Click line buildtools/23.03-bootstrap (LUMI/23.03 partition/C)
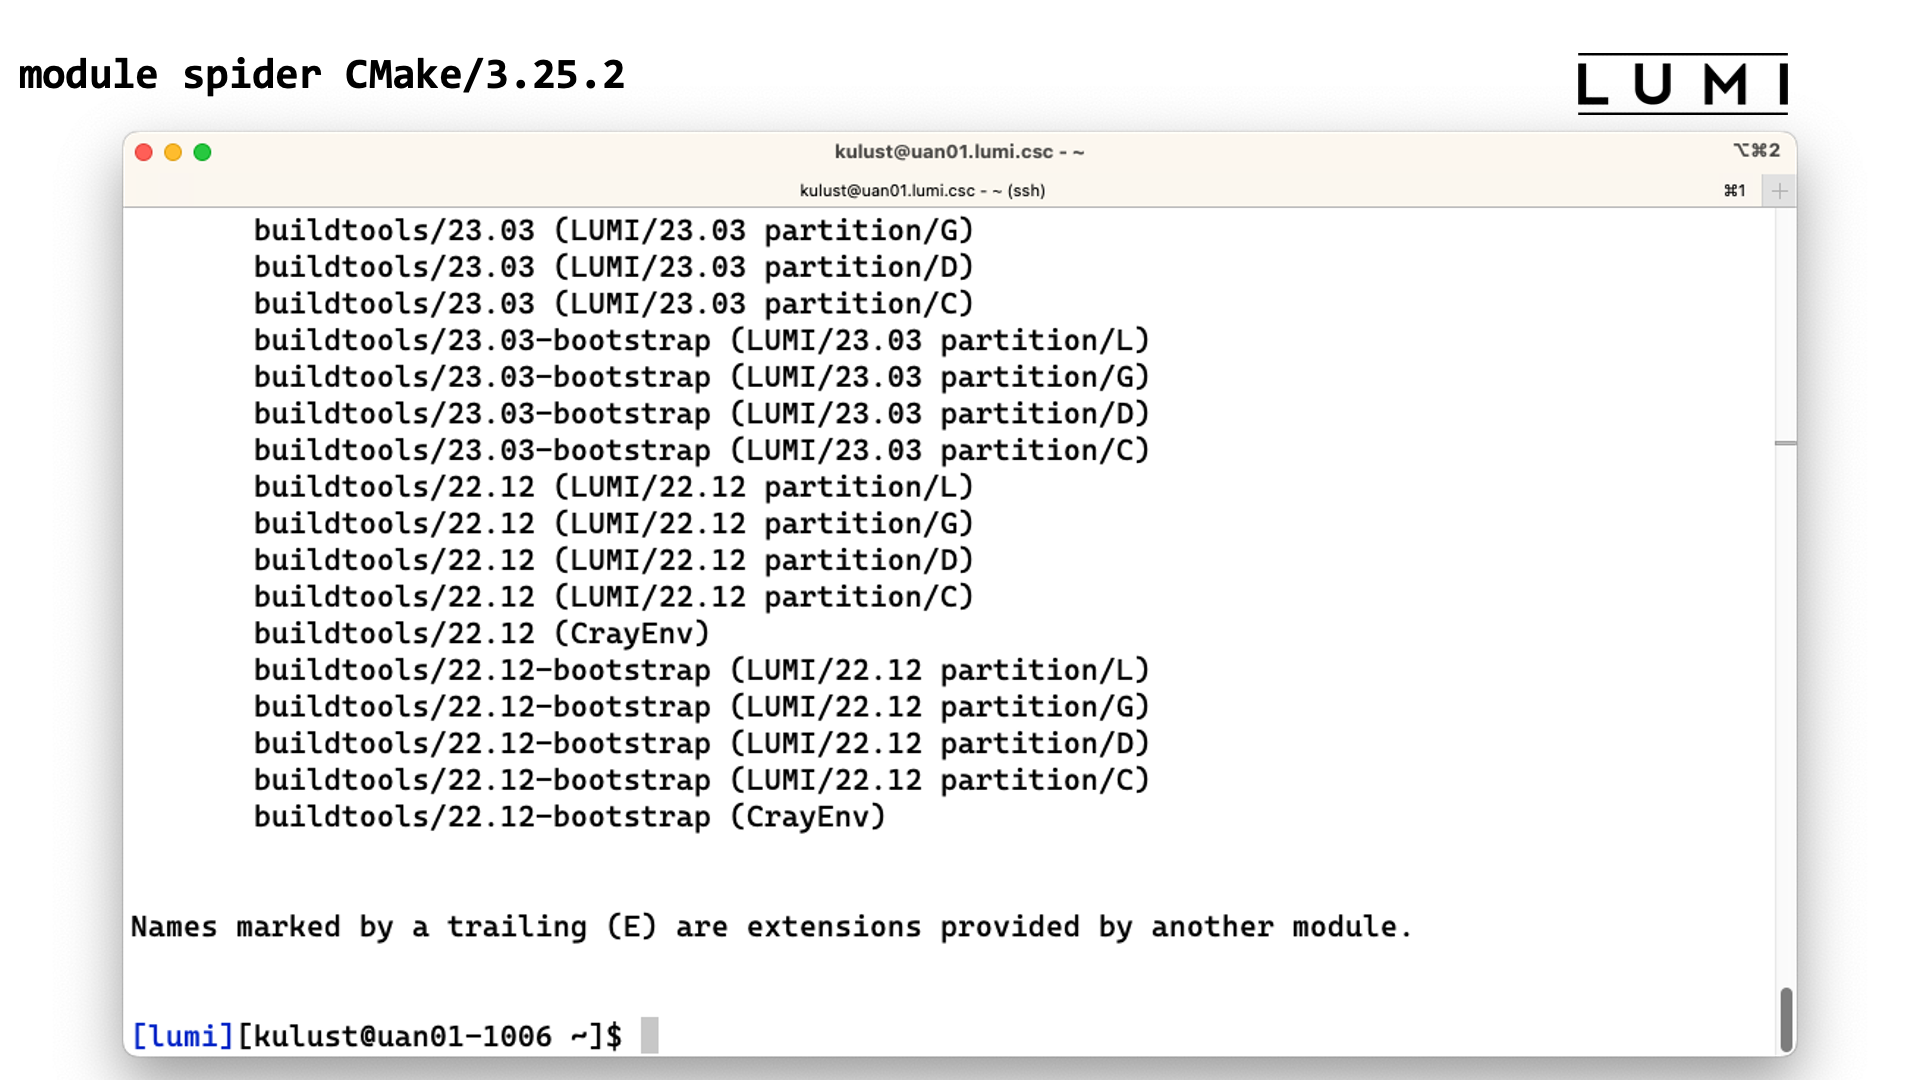The height and width of the screenshot is (1080, 1920). coord(701,451)
